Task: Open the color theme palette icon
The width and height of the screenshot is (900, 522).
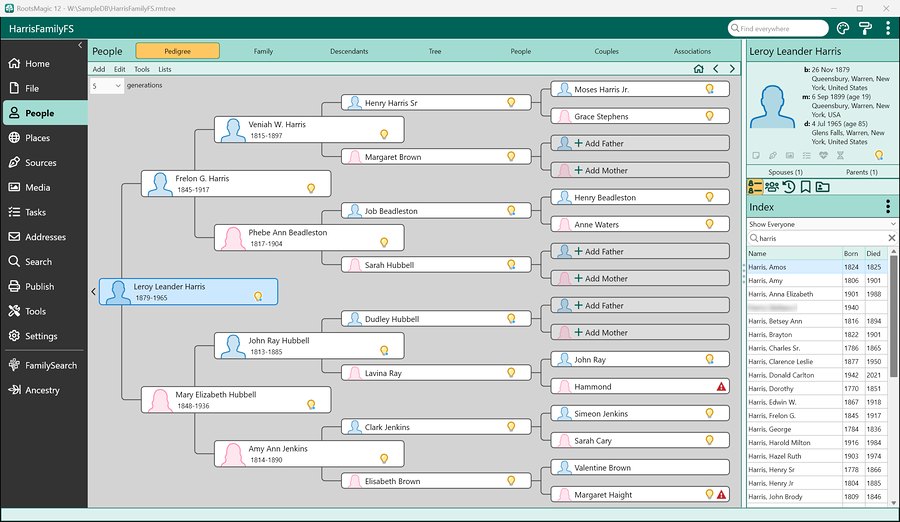Action: tap(843, 28)
